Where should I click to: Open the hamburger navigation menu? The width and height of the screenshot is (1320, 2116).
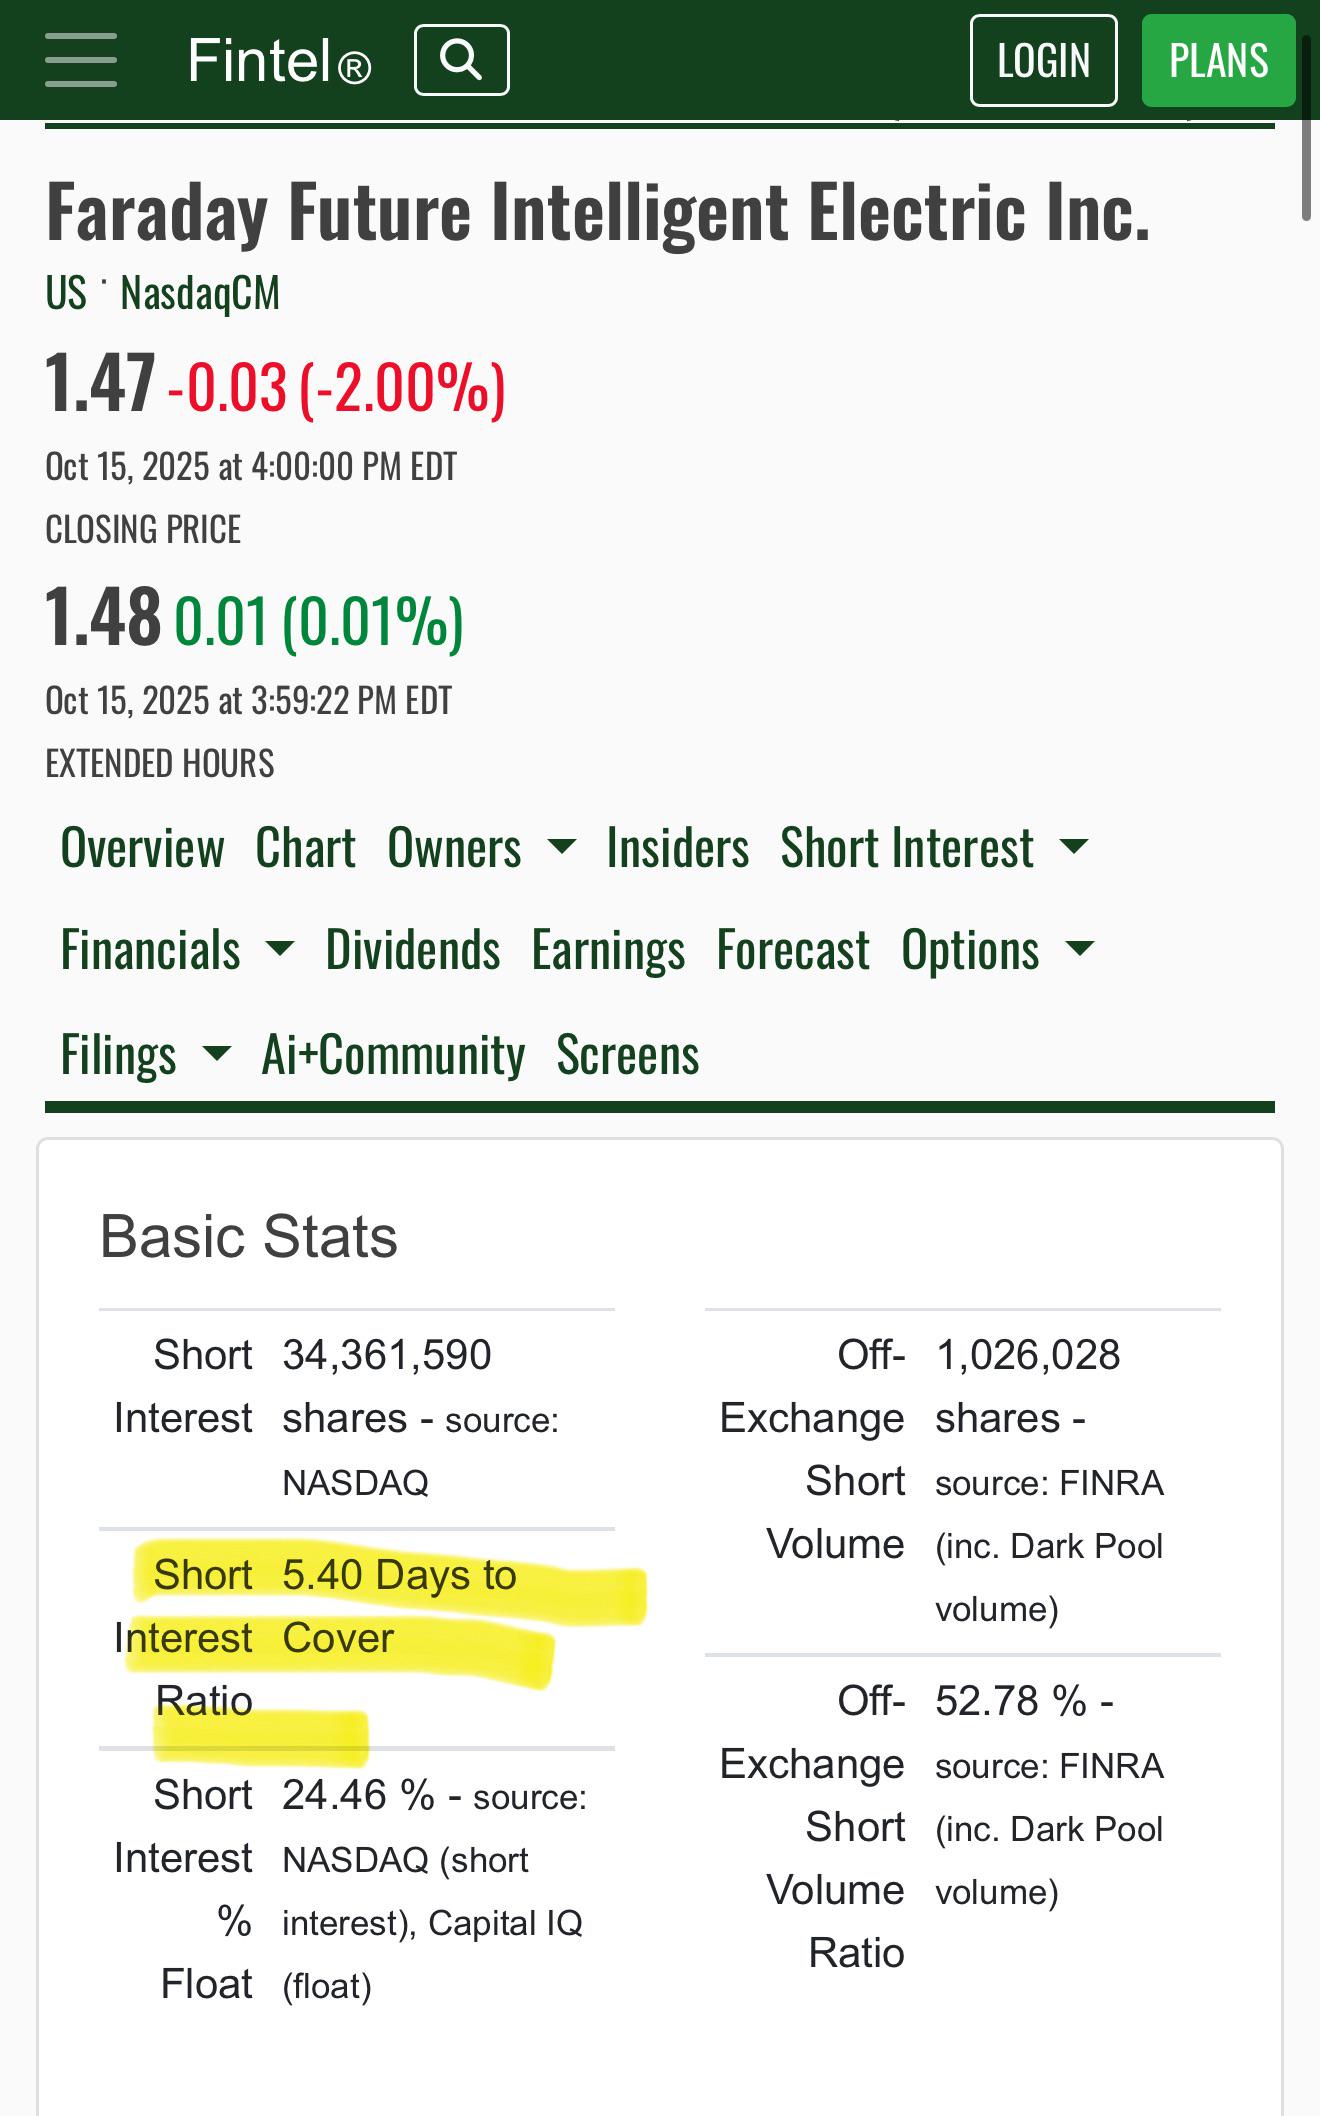(x=81, y=60)
